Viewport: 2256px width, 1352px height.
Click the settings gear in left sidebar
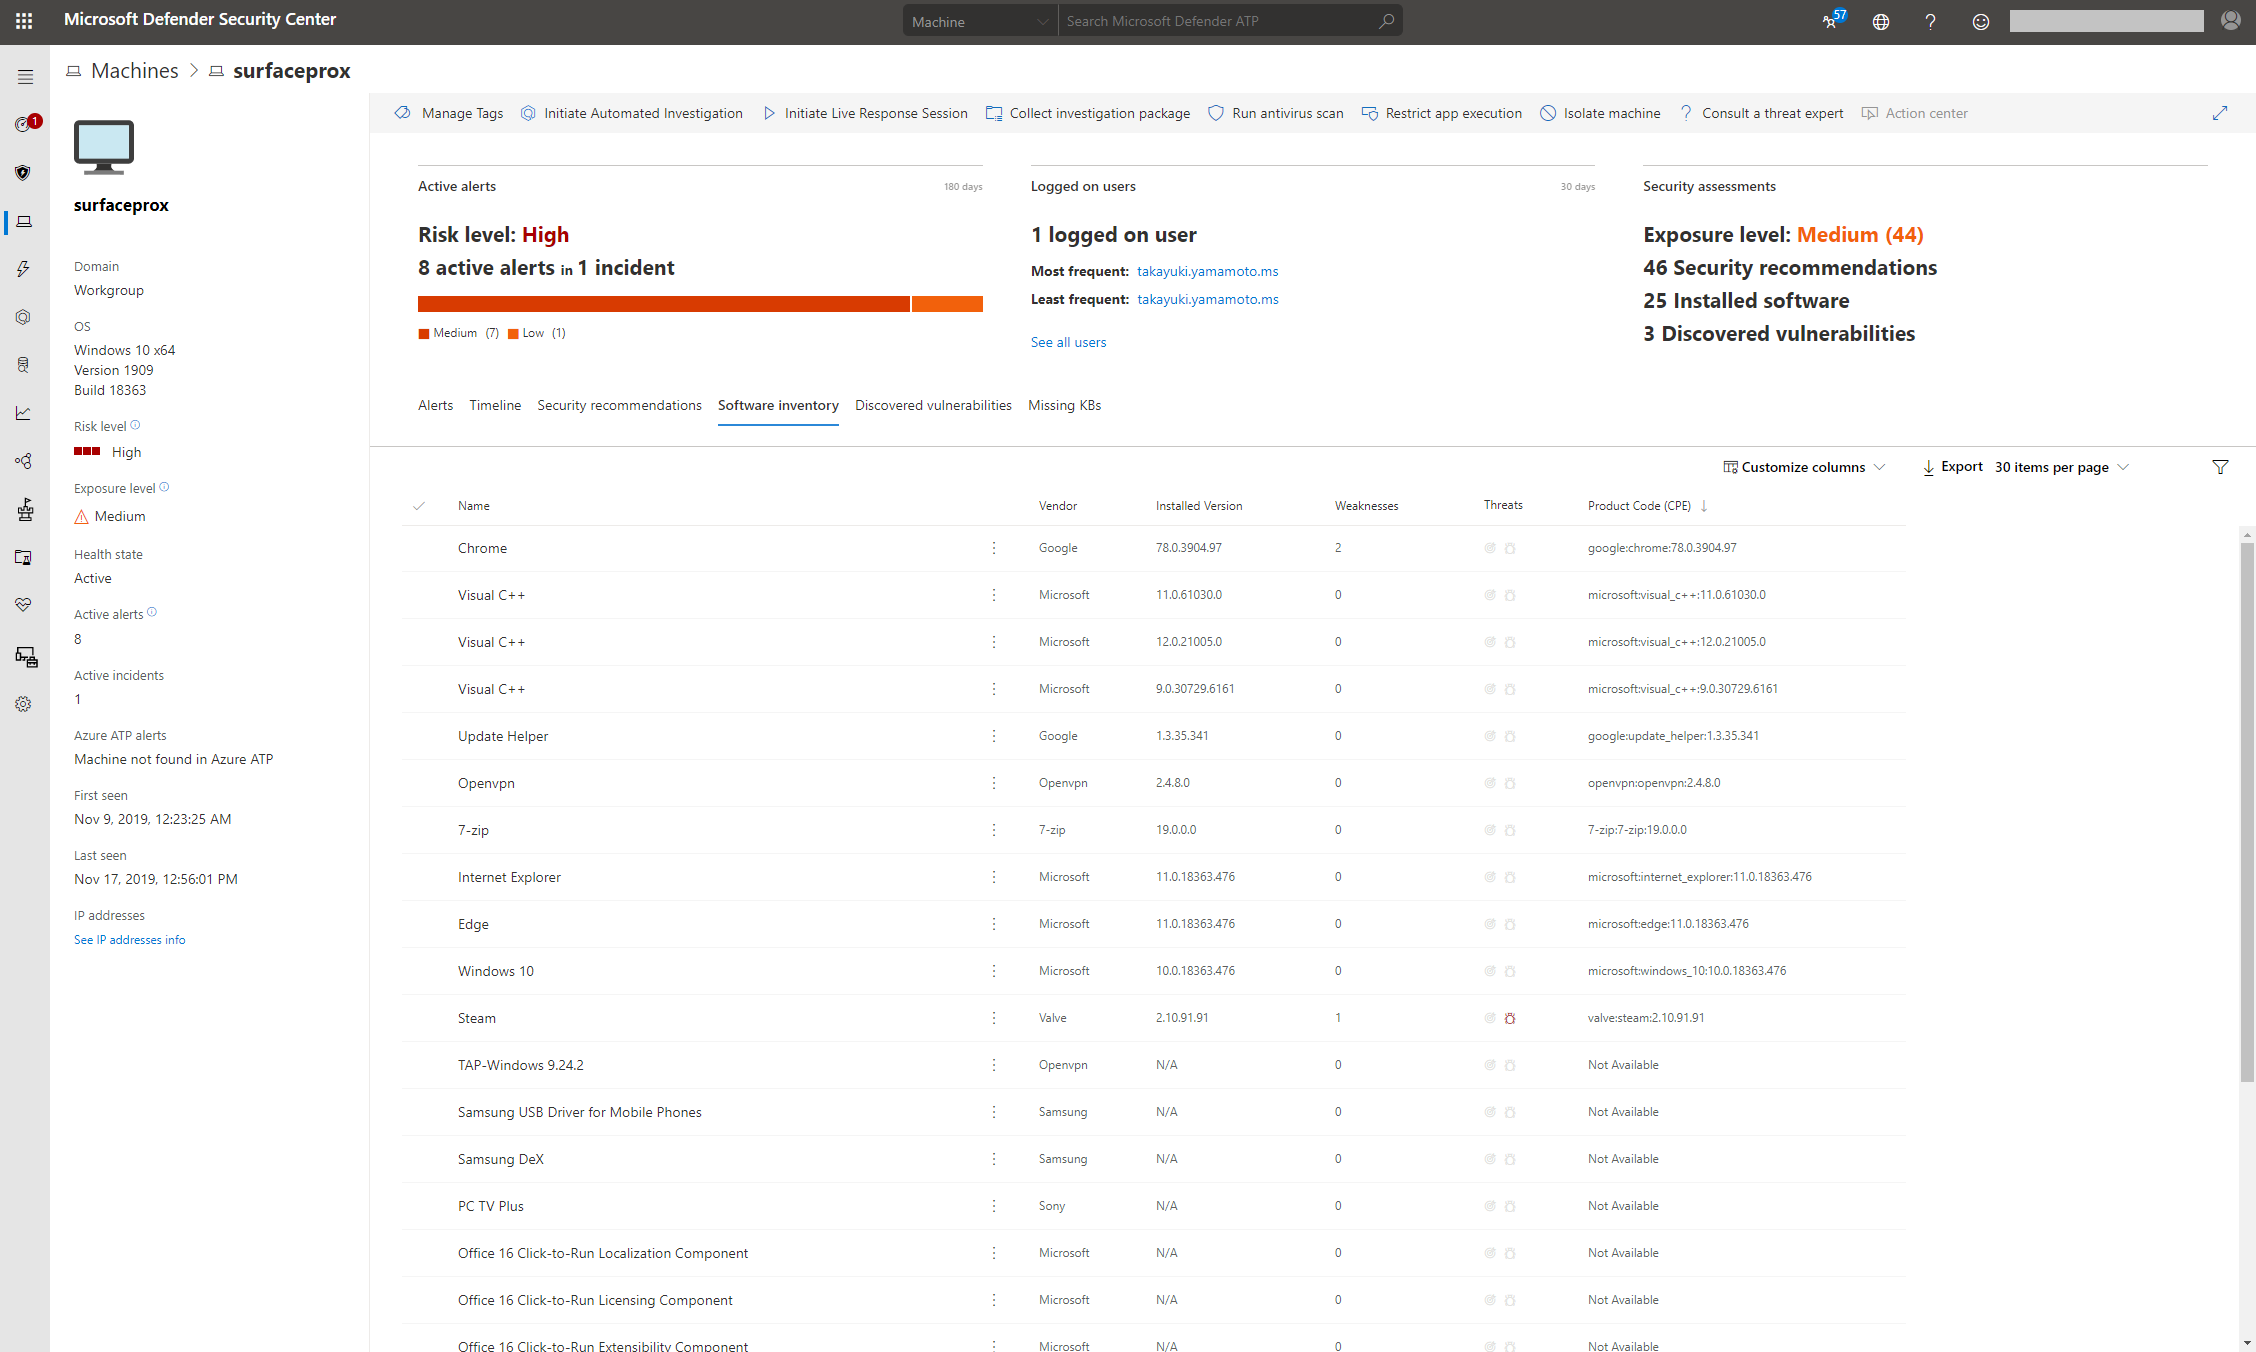coord(24,704)
